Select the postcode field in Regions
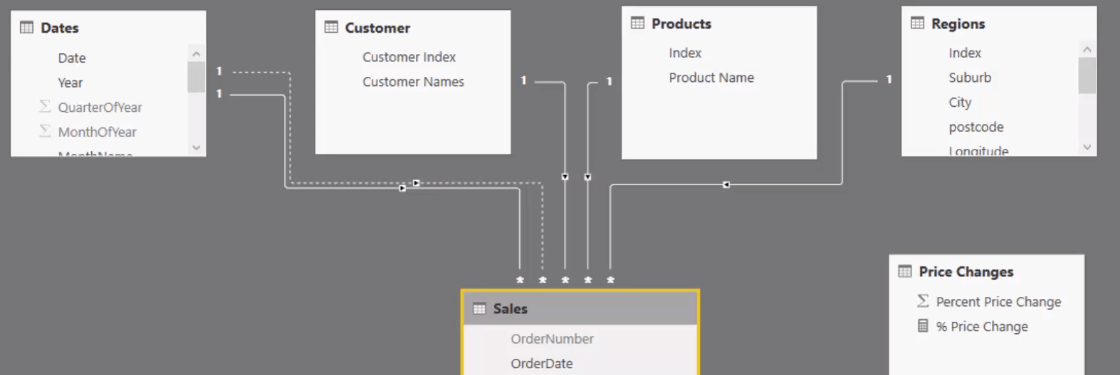This screenshot has height=375, width=1120. point(976,126)
